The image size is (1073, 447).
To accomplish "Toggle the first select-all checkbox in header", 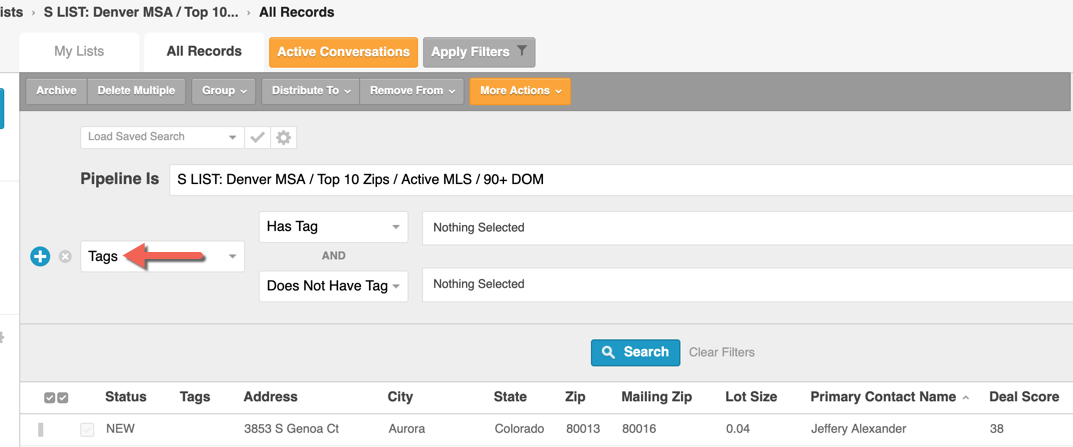I will pyautogui.click(x=49, y=398).
